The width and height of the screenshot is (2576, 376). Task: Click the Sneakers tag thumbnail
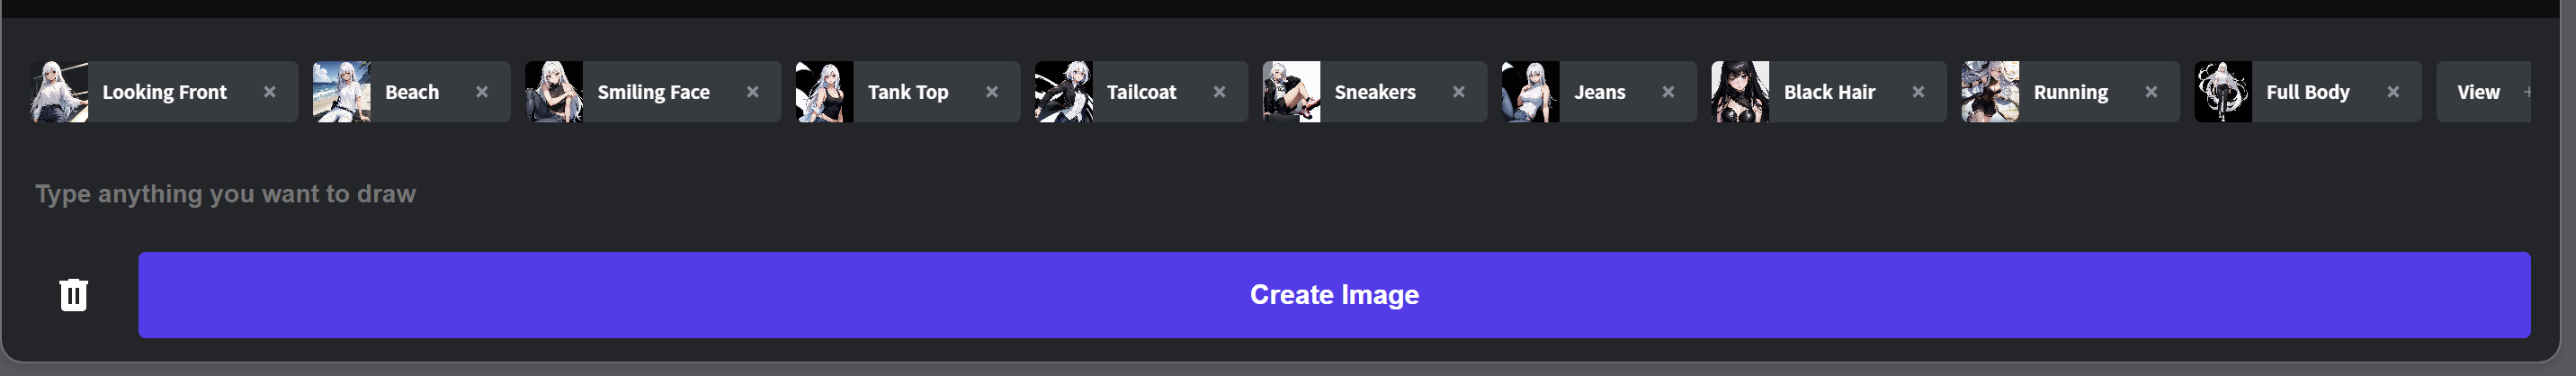1291,92
